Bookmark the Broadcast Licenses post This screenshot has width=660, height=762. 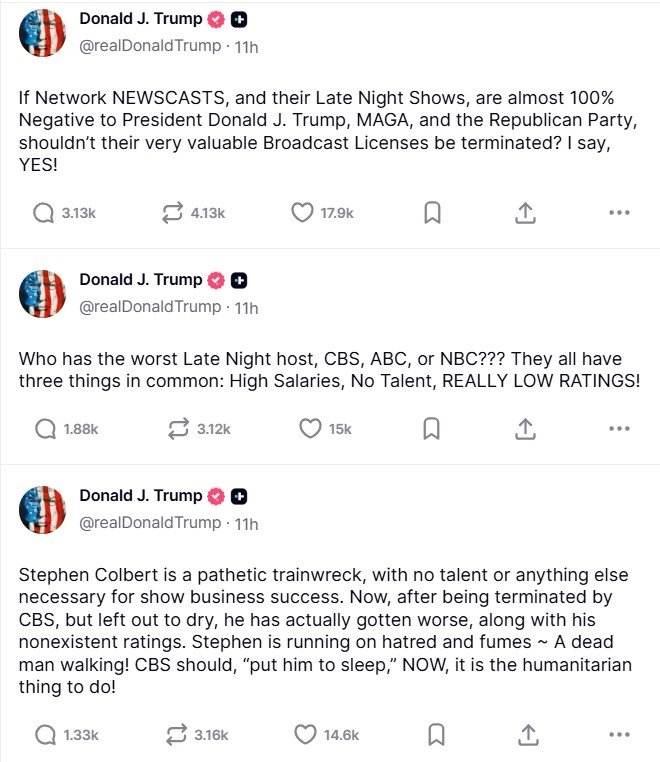pos(432,212)
